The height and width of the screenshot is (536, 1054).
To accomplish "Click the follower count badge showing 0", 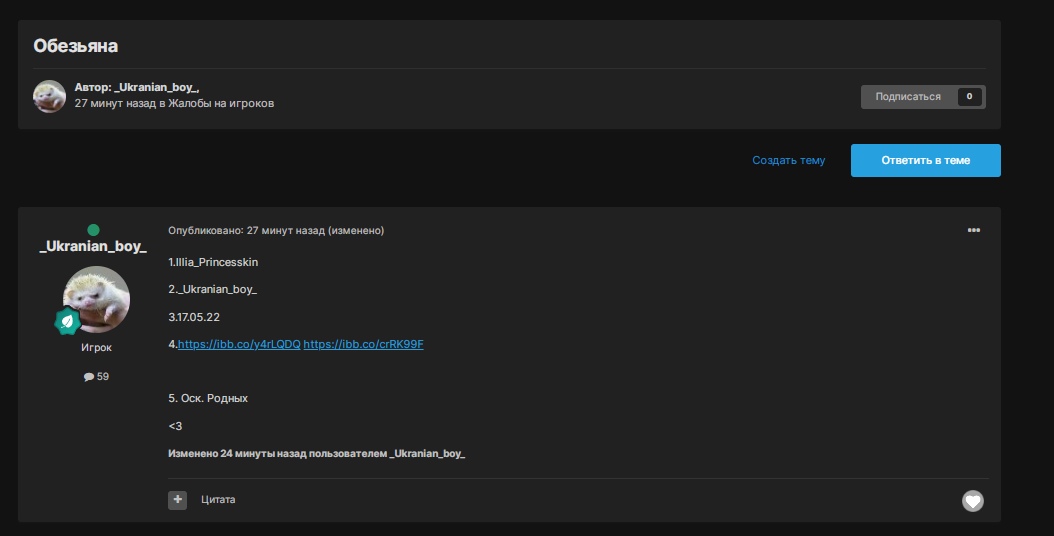I will [969, 97].
